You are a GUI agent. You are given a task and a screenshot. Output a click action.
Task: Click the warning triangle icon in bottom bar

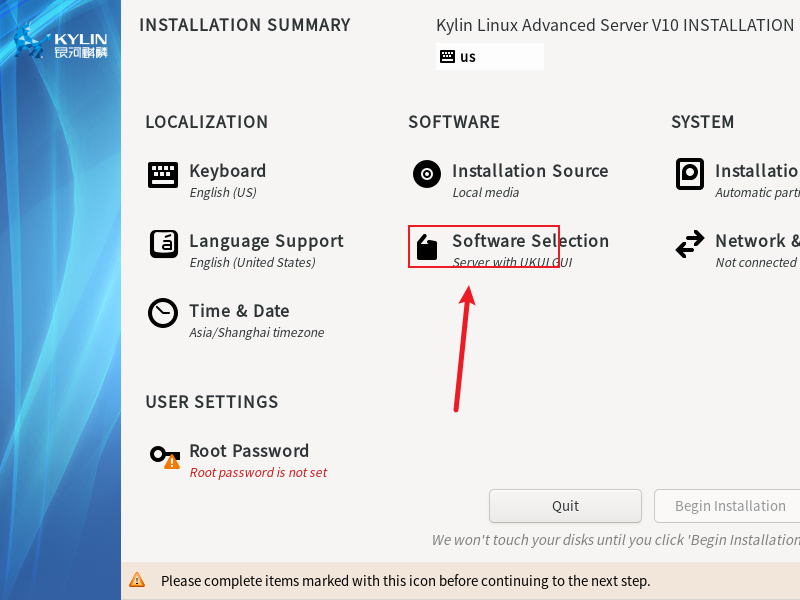[x=137, y=580]
